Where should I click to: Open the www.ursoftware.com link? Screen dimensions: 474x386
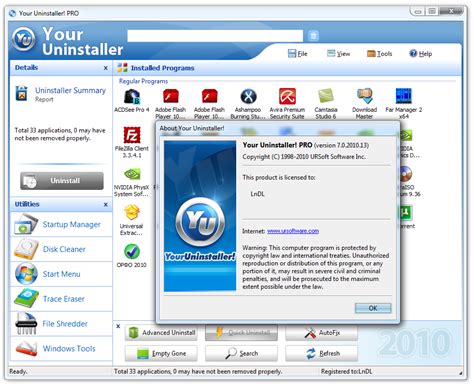293,231
